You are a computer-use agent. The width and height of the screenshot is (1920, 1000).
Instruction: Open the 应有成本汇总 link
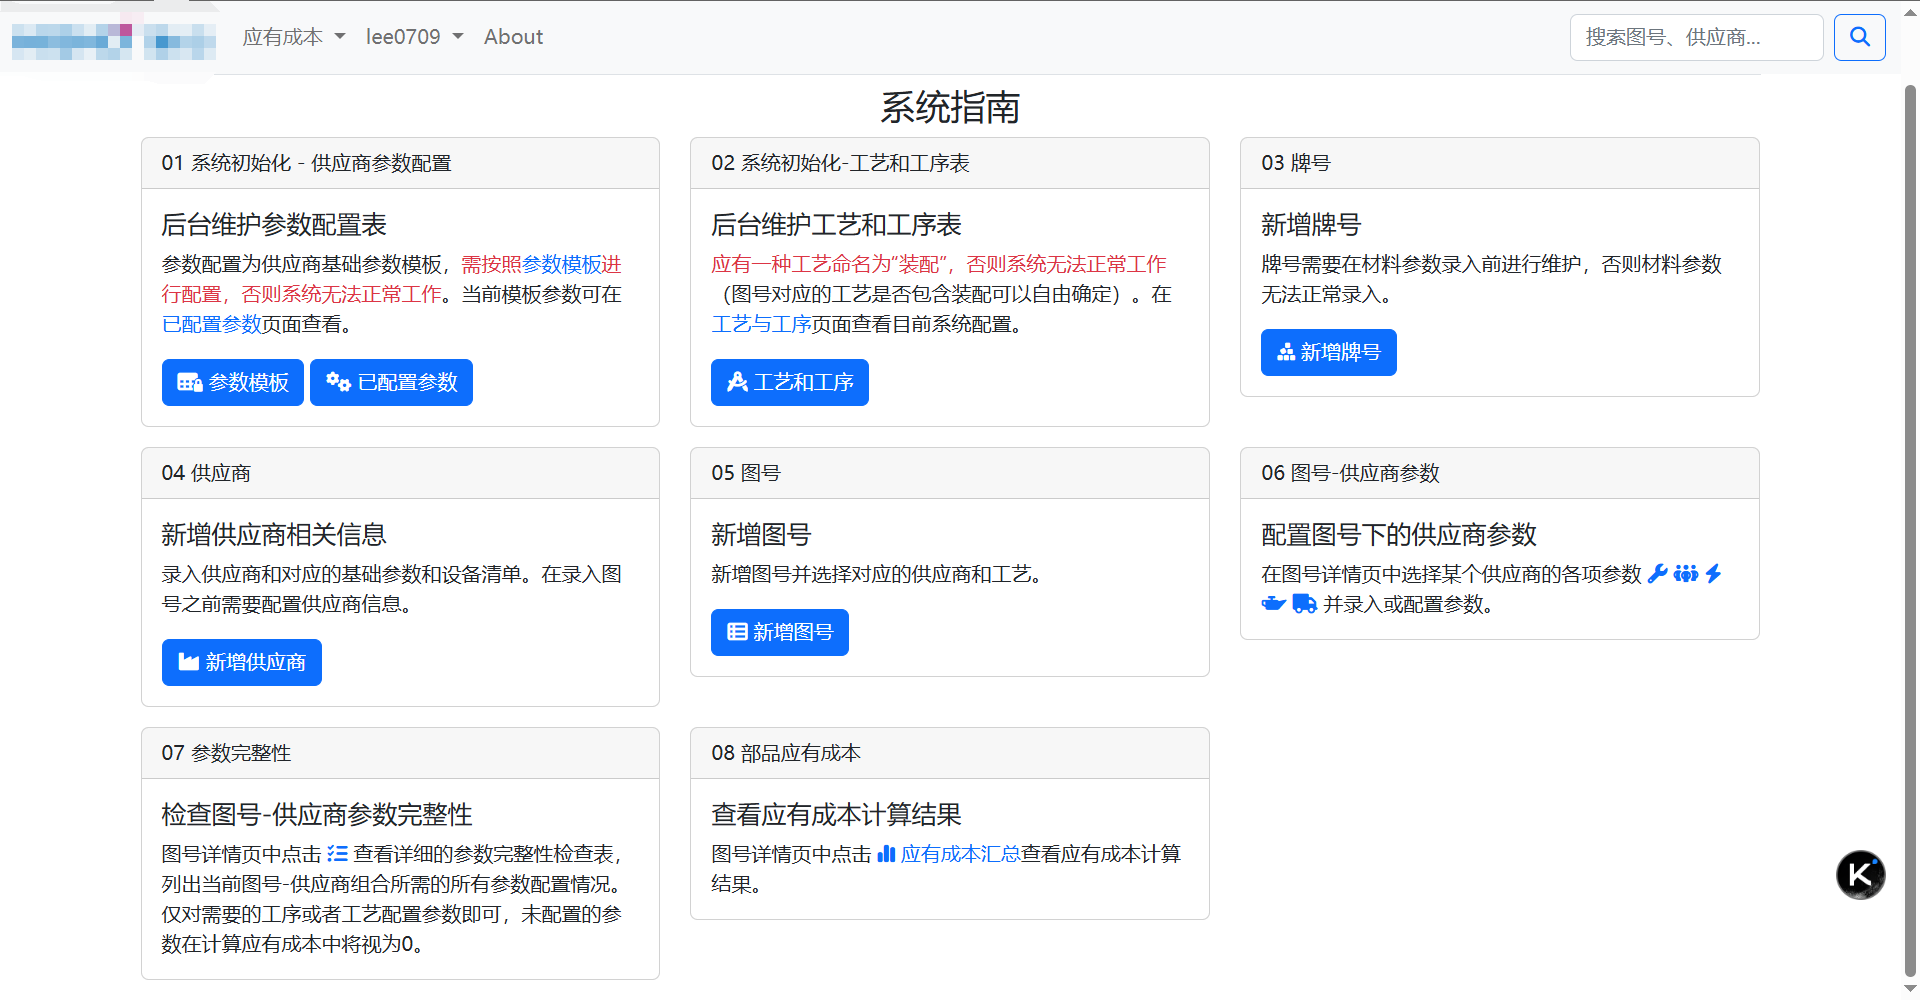tap(960, 854)
